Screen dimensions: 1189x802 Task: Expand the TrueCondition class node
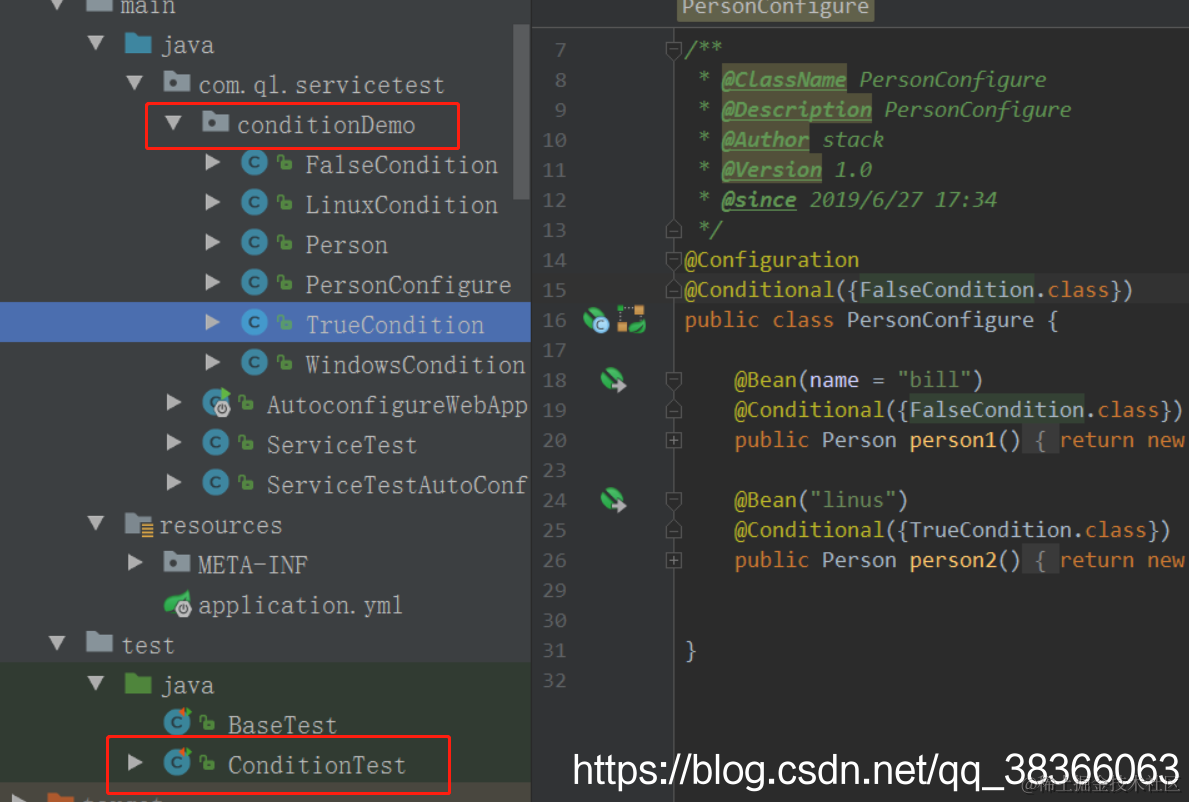(213, 324)
